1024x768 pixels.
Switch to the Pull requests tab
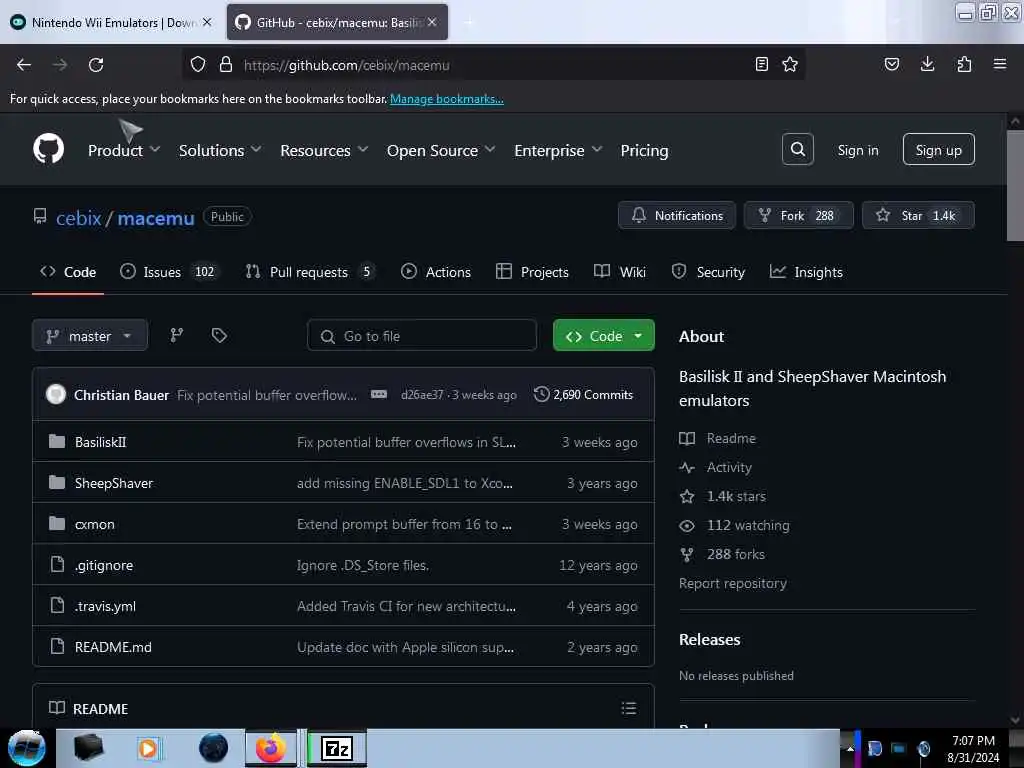310,272
